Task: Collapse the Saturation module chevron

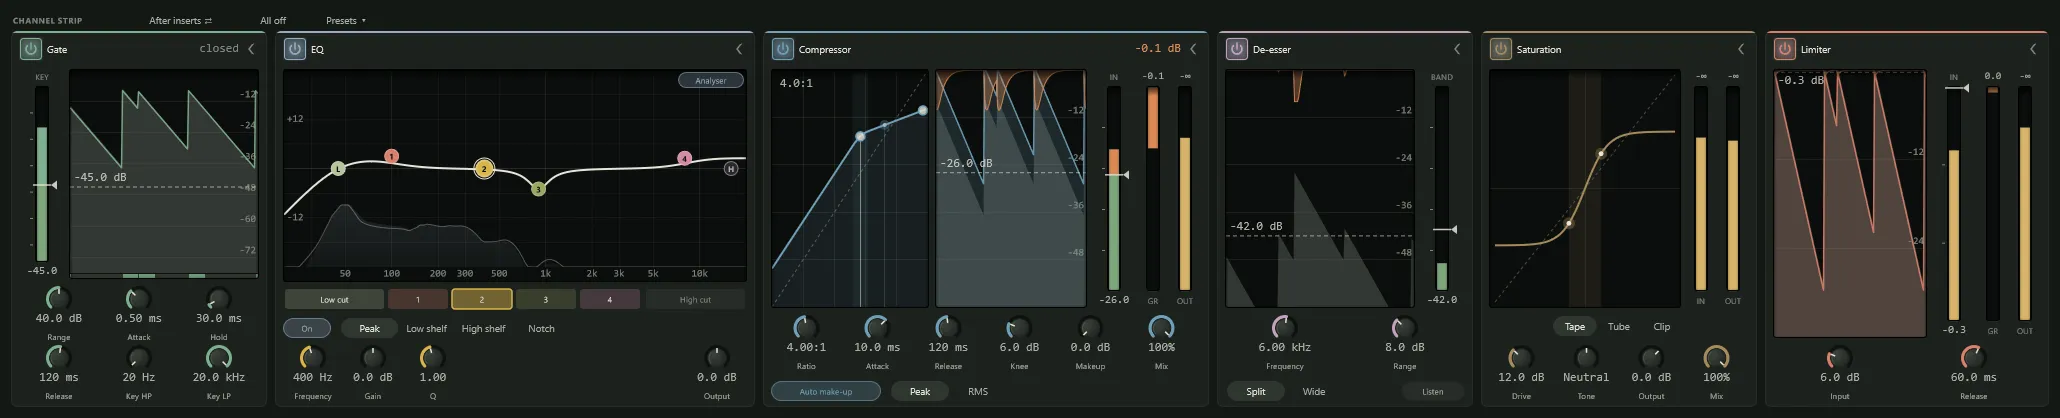Action: (1741, 48)
